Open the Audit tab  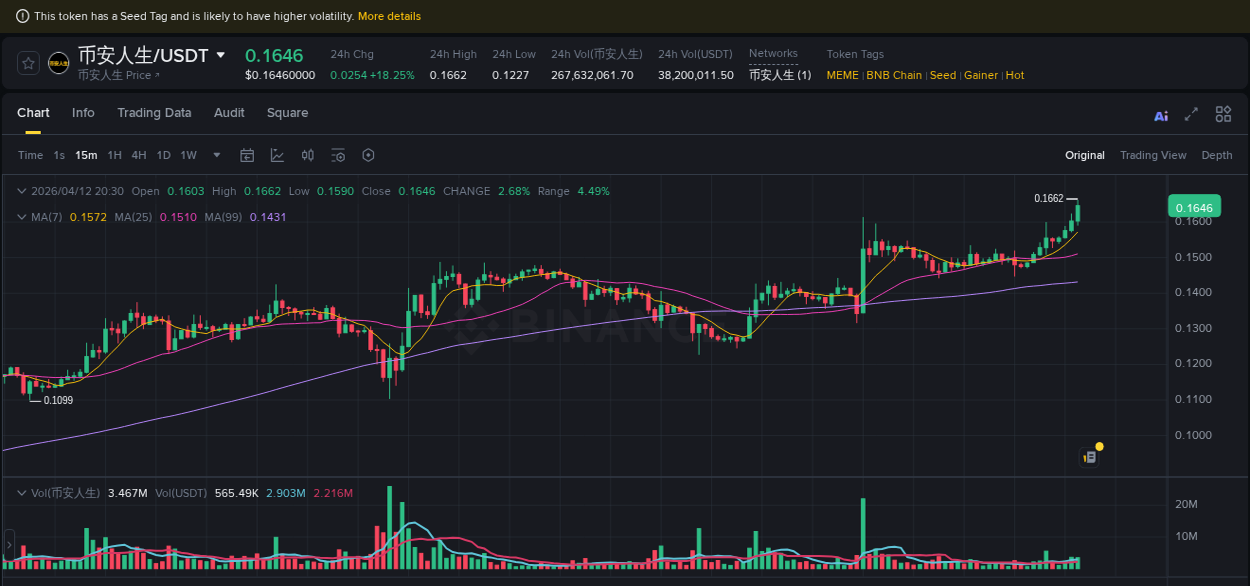(228, 113)
